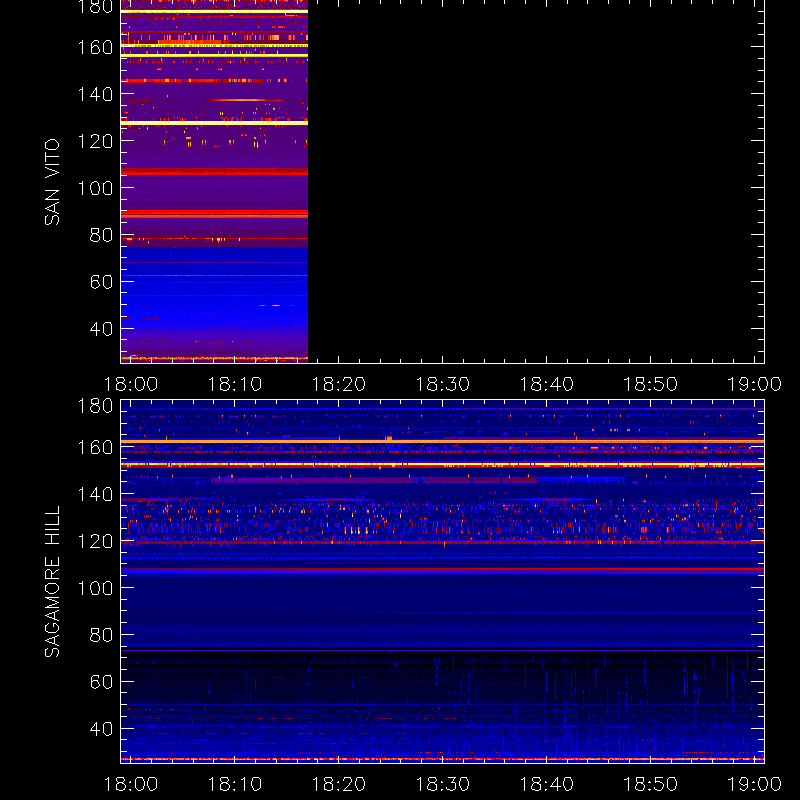Click 18:30 time label under Sagamore Hill plot
The width and height of the screenshot is (800, 800).
[x=443, y=784]
